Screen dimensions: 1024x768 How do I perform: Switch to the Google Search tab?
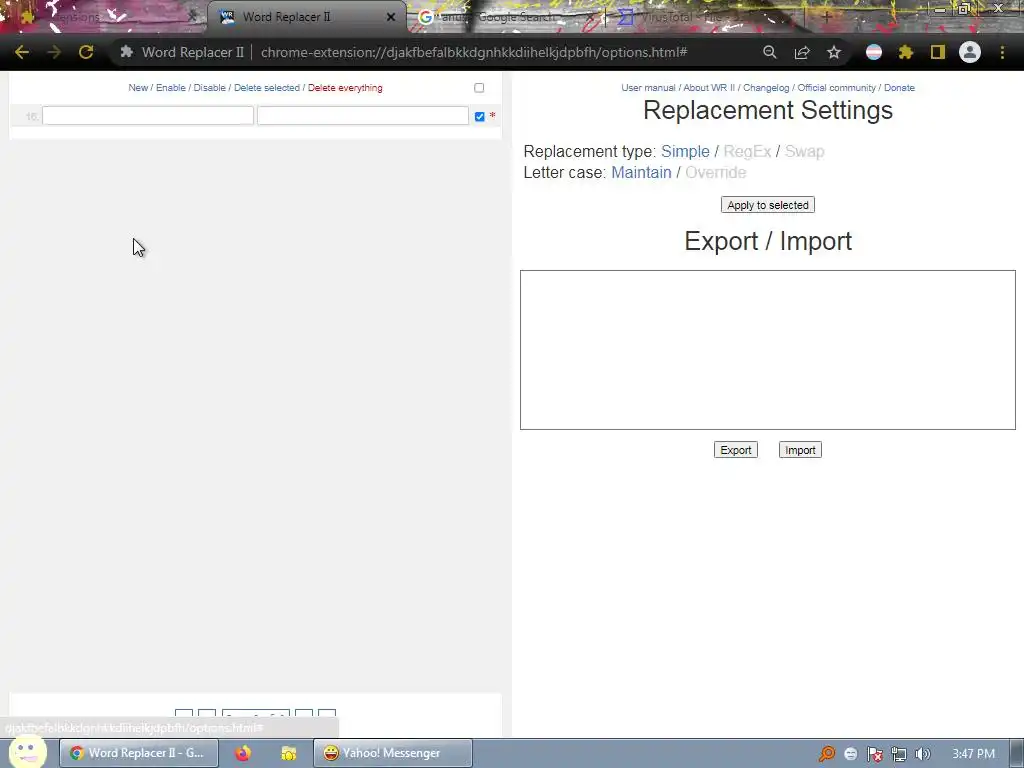506,17
